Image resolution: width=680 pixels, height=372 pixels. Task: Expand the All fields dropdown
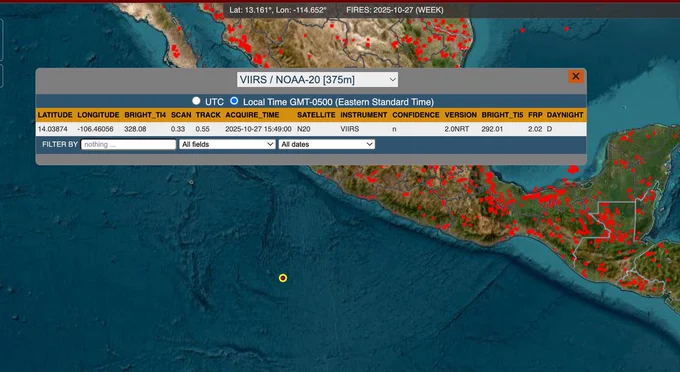point(227,144)
